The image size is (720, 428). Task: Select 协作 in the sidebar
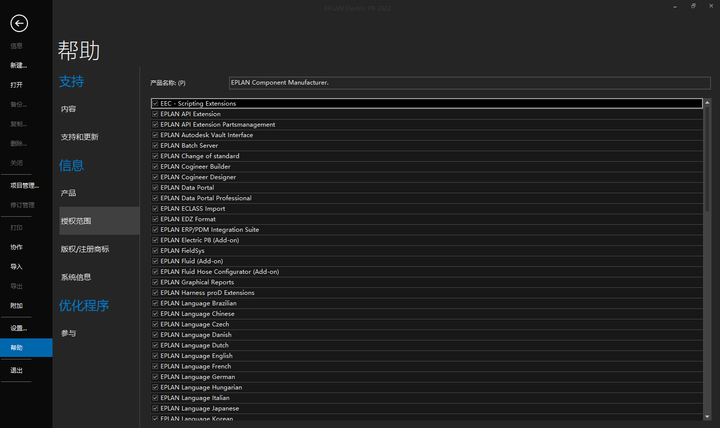coord(17,247)
